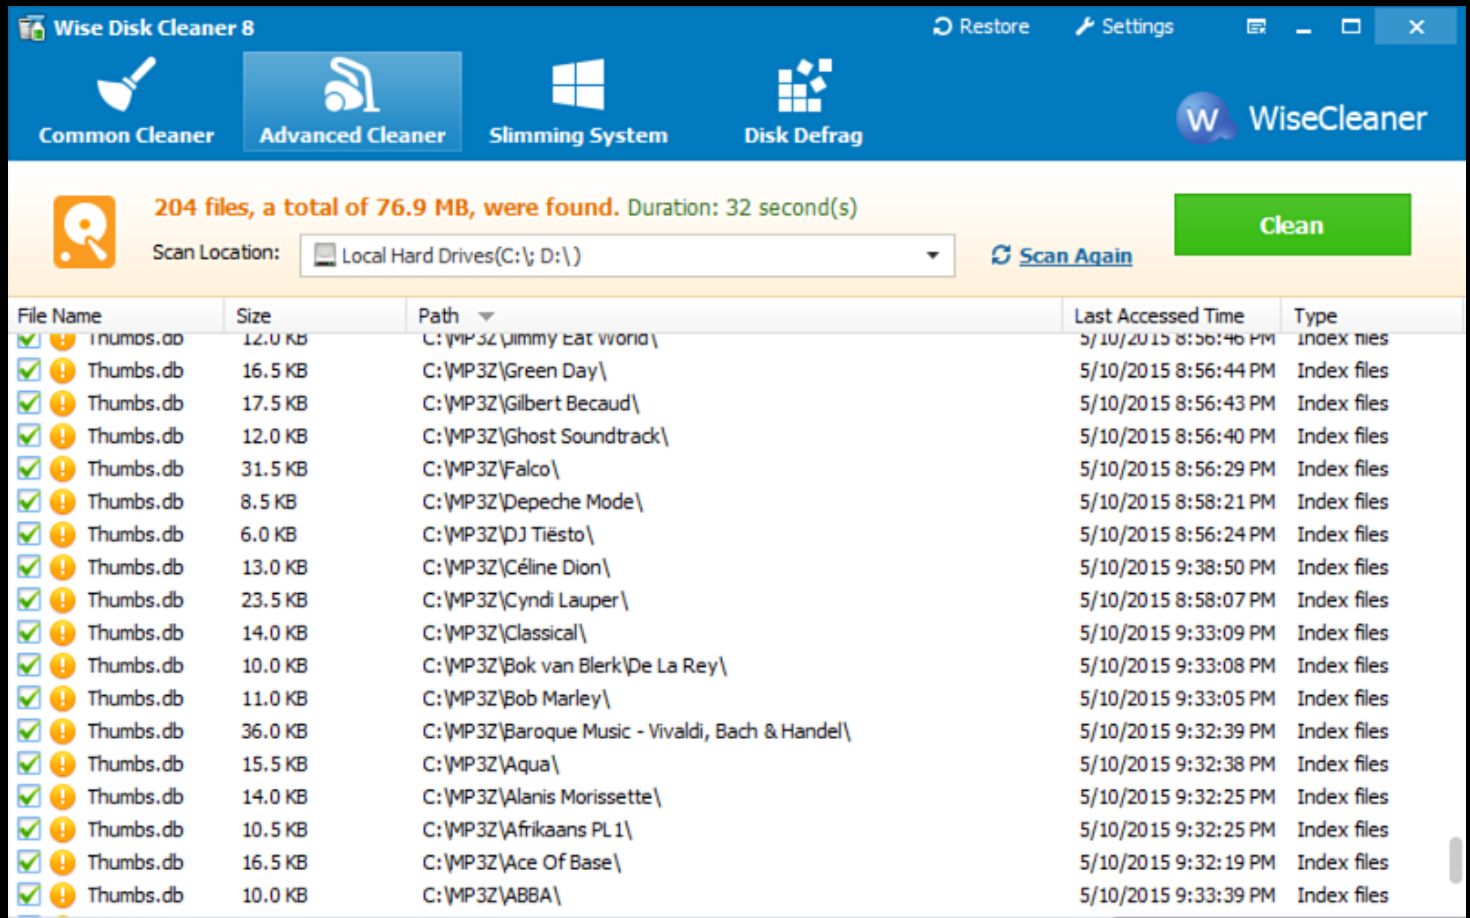Uncheck the Cyndi Lauper Thumbs.db checkbox
The image size is (1470, 918).
tap(29, 600)
